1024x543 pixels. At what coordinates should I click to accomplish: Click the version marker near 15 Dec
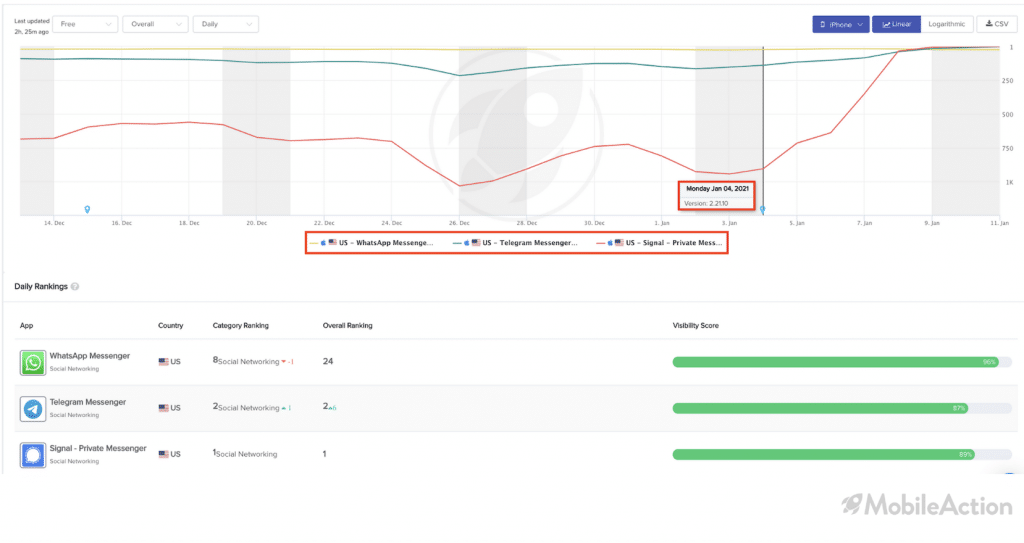click(x=87, y=210)
